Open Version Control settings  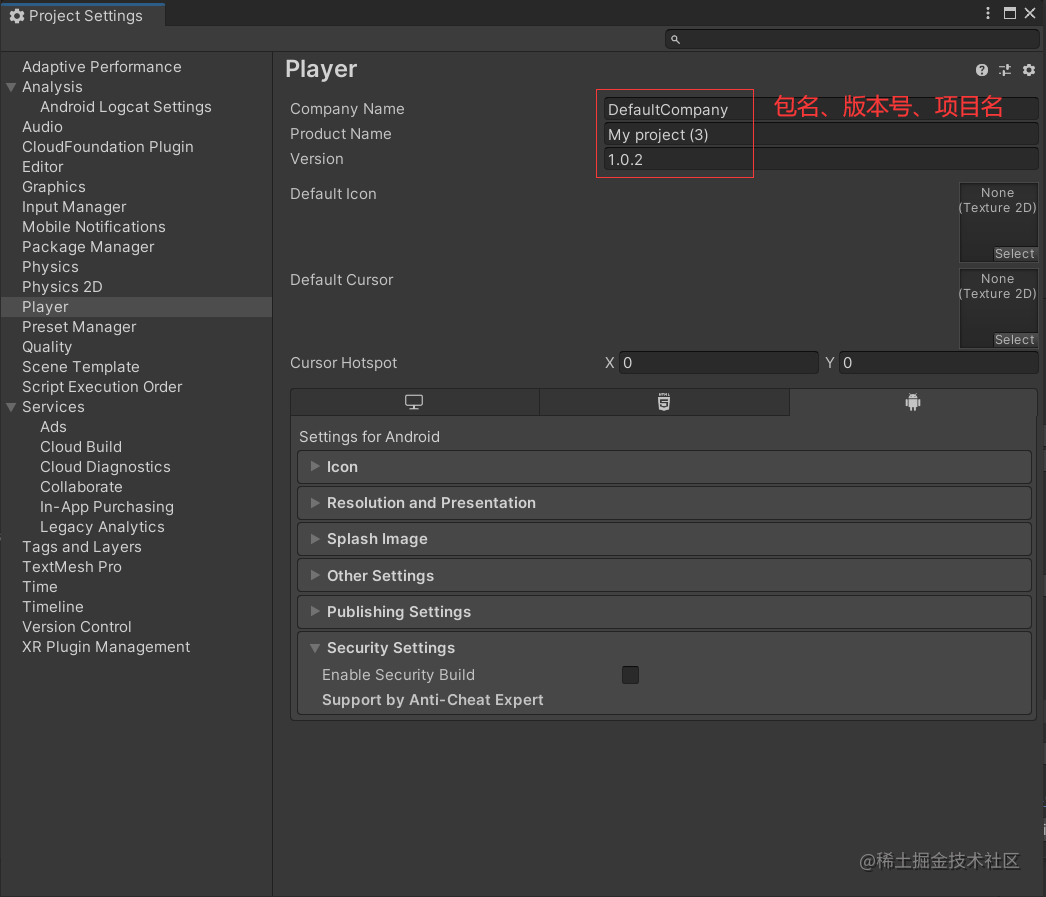click(77, 627)
